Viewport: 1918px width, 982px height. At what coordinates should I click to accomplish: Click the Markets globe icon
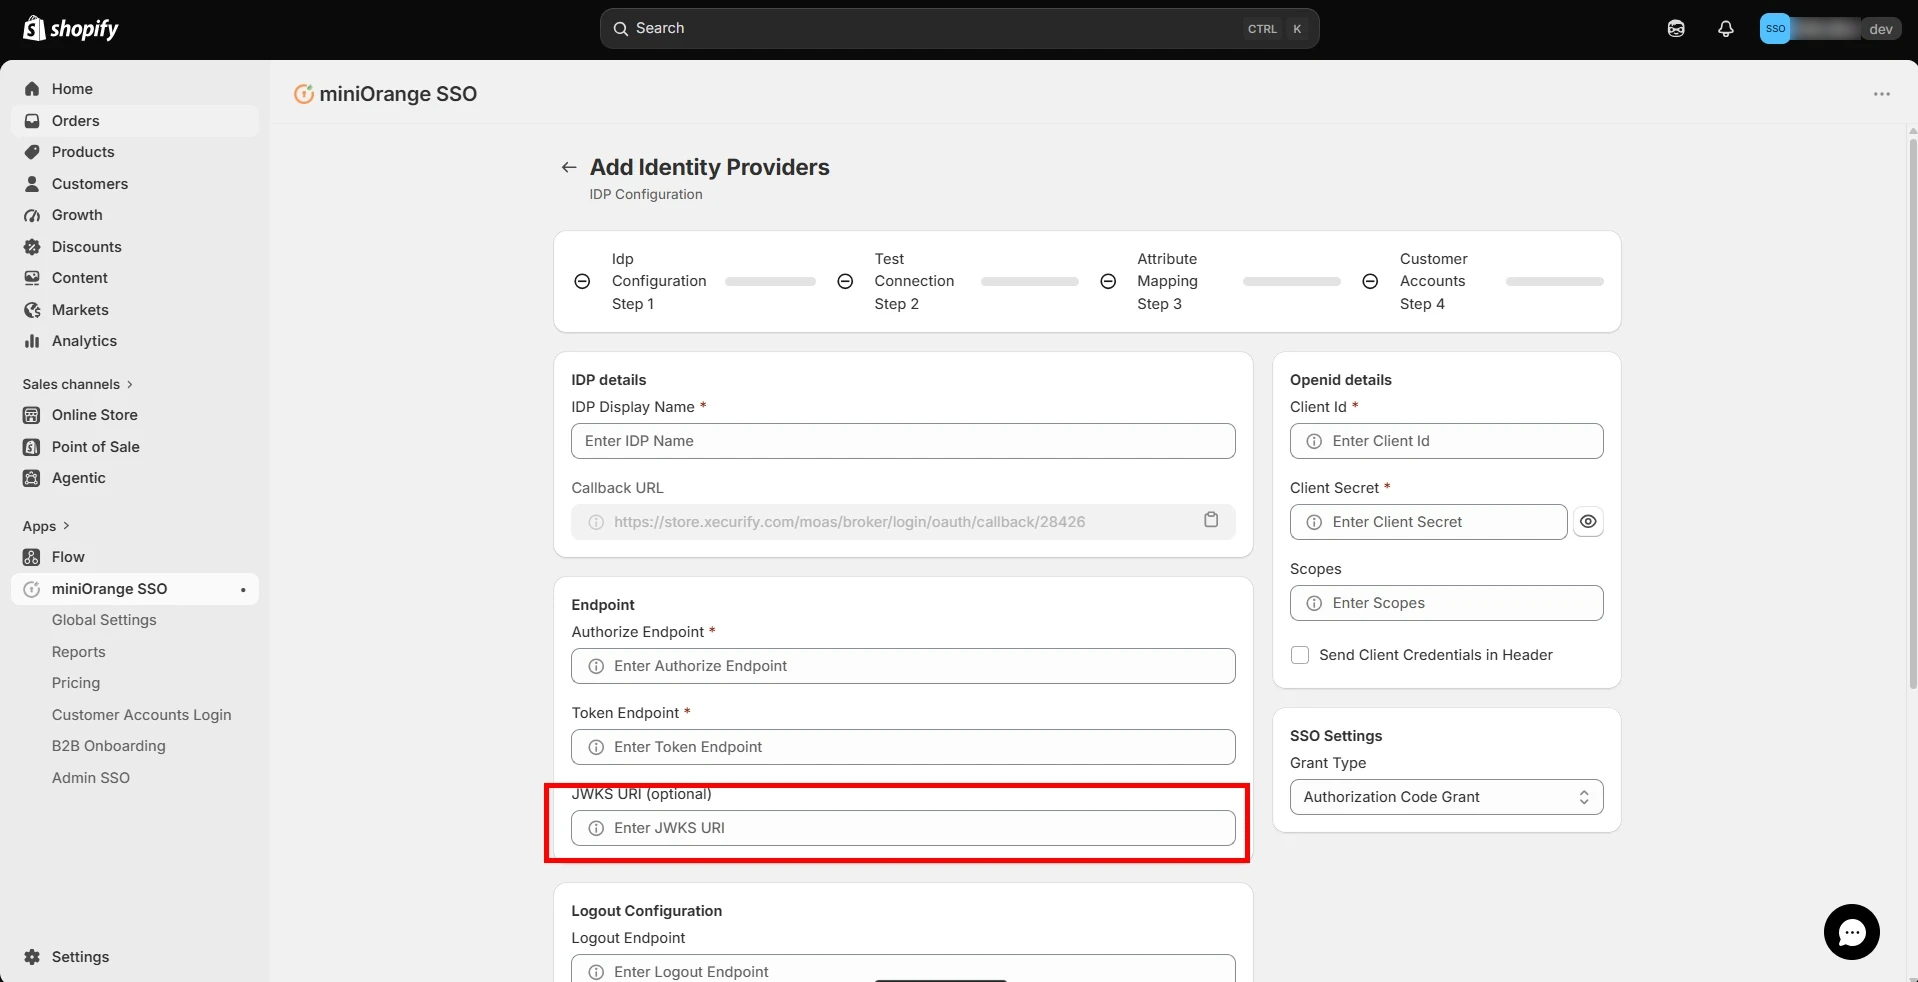pos(32,310)
